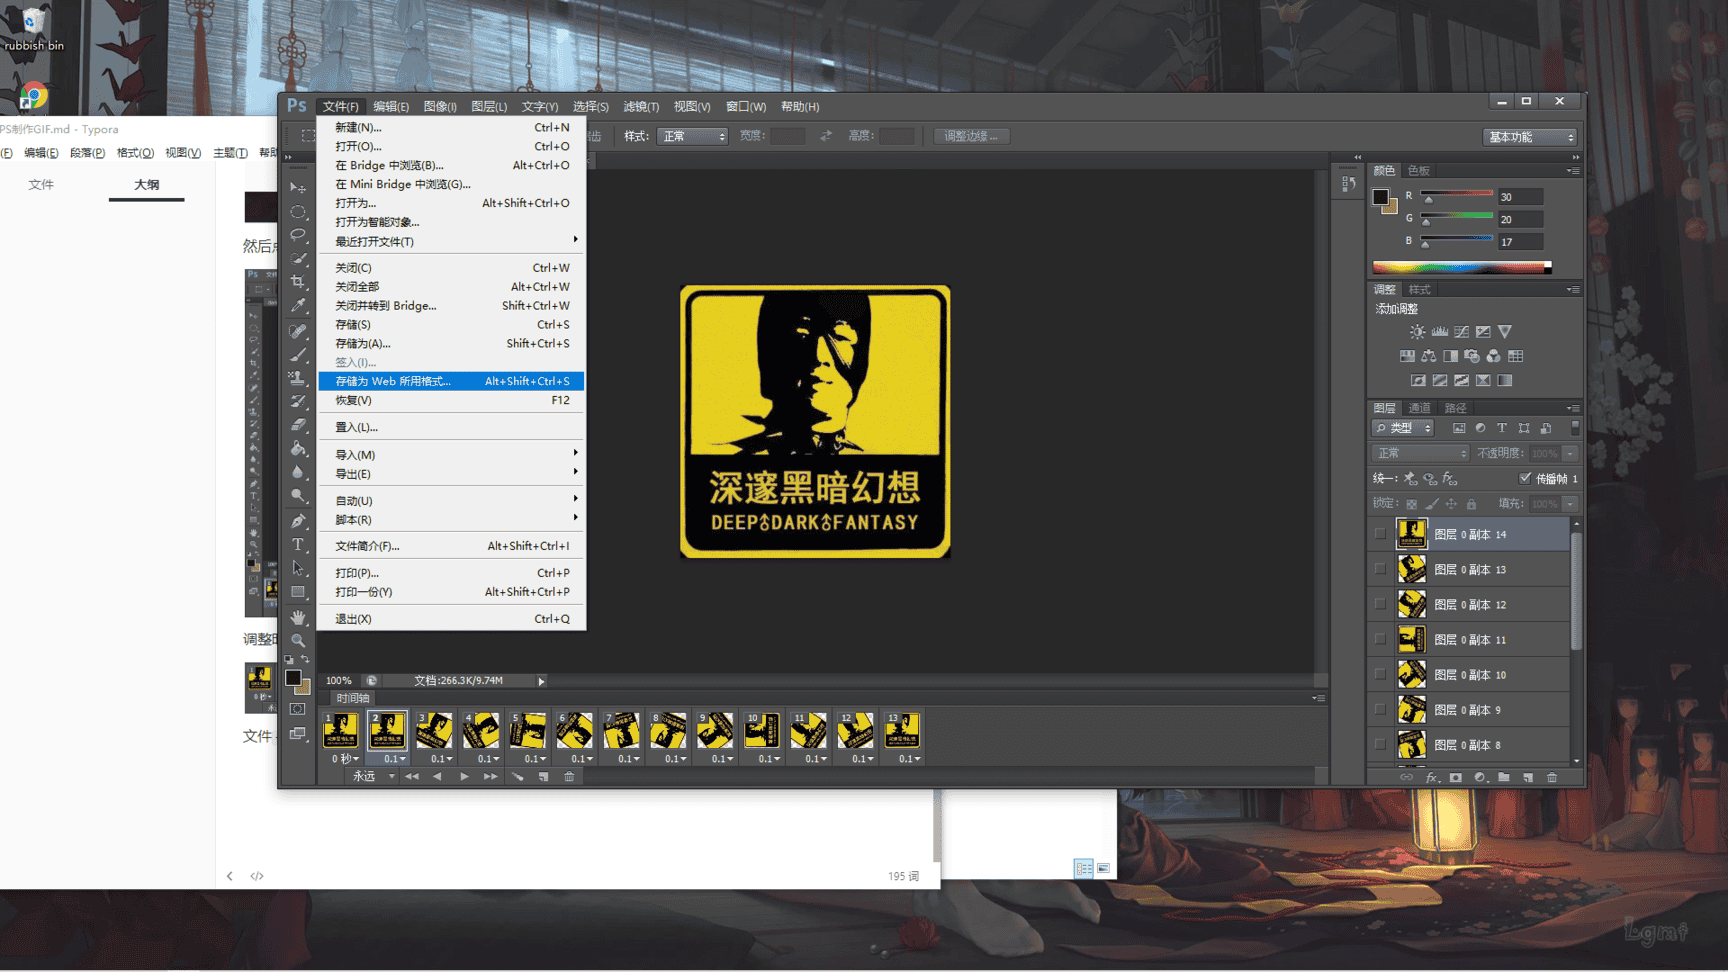Open Chrome from the desktop
This screenshot has height=972, width=1728.
tap(33, 96)
